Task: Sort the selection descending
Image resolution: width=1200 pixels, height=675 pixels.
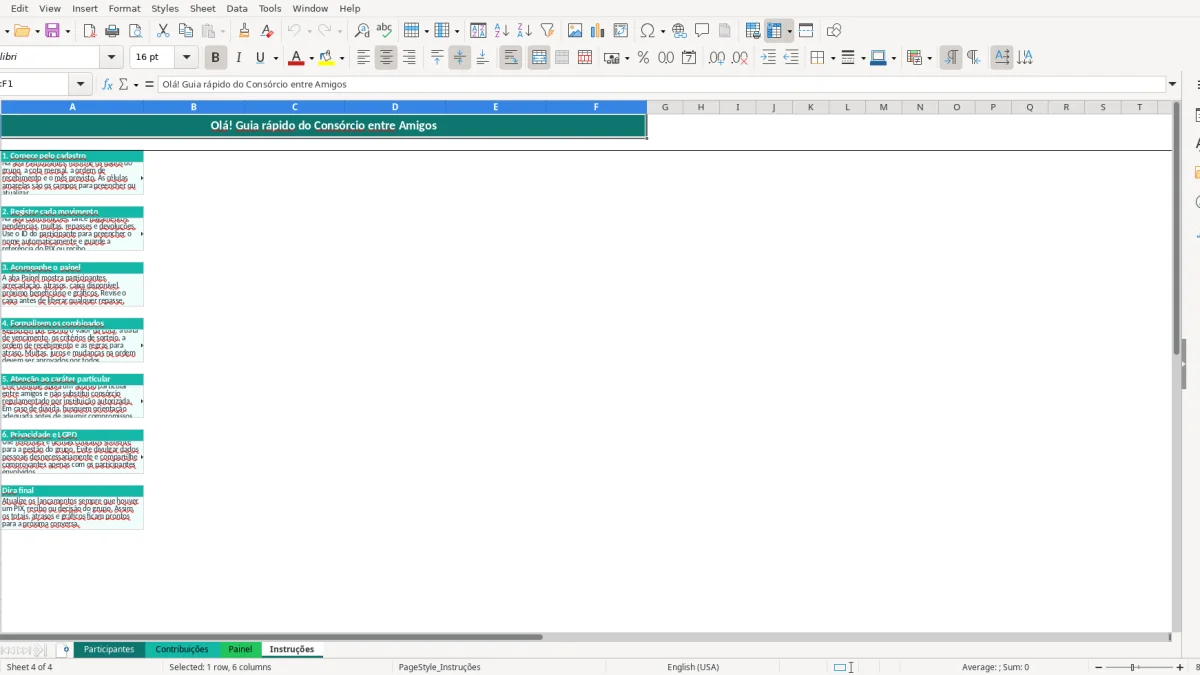Action: click(x=524, y=31)
